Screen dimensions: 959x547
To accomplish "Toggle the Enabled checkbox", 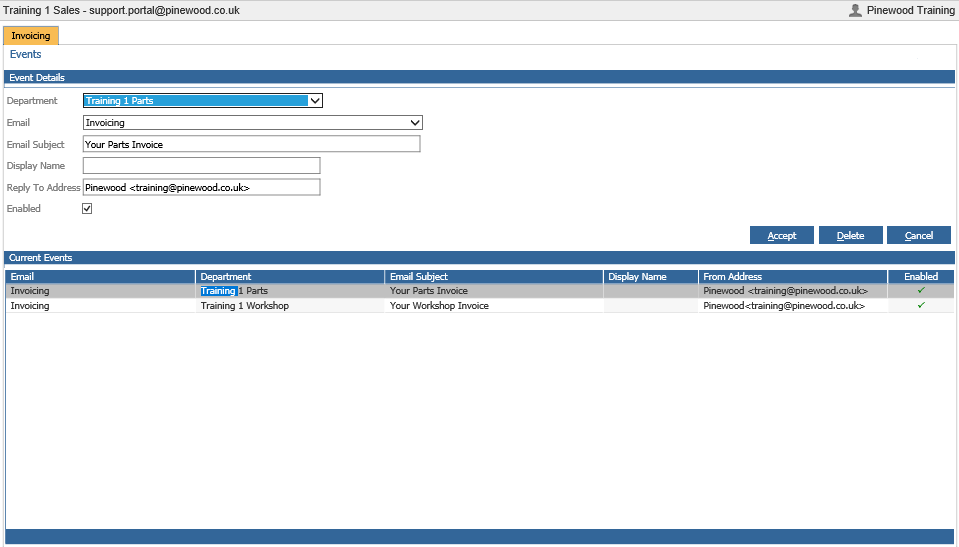I will 87,209.
